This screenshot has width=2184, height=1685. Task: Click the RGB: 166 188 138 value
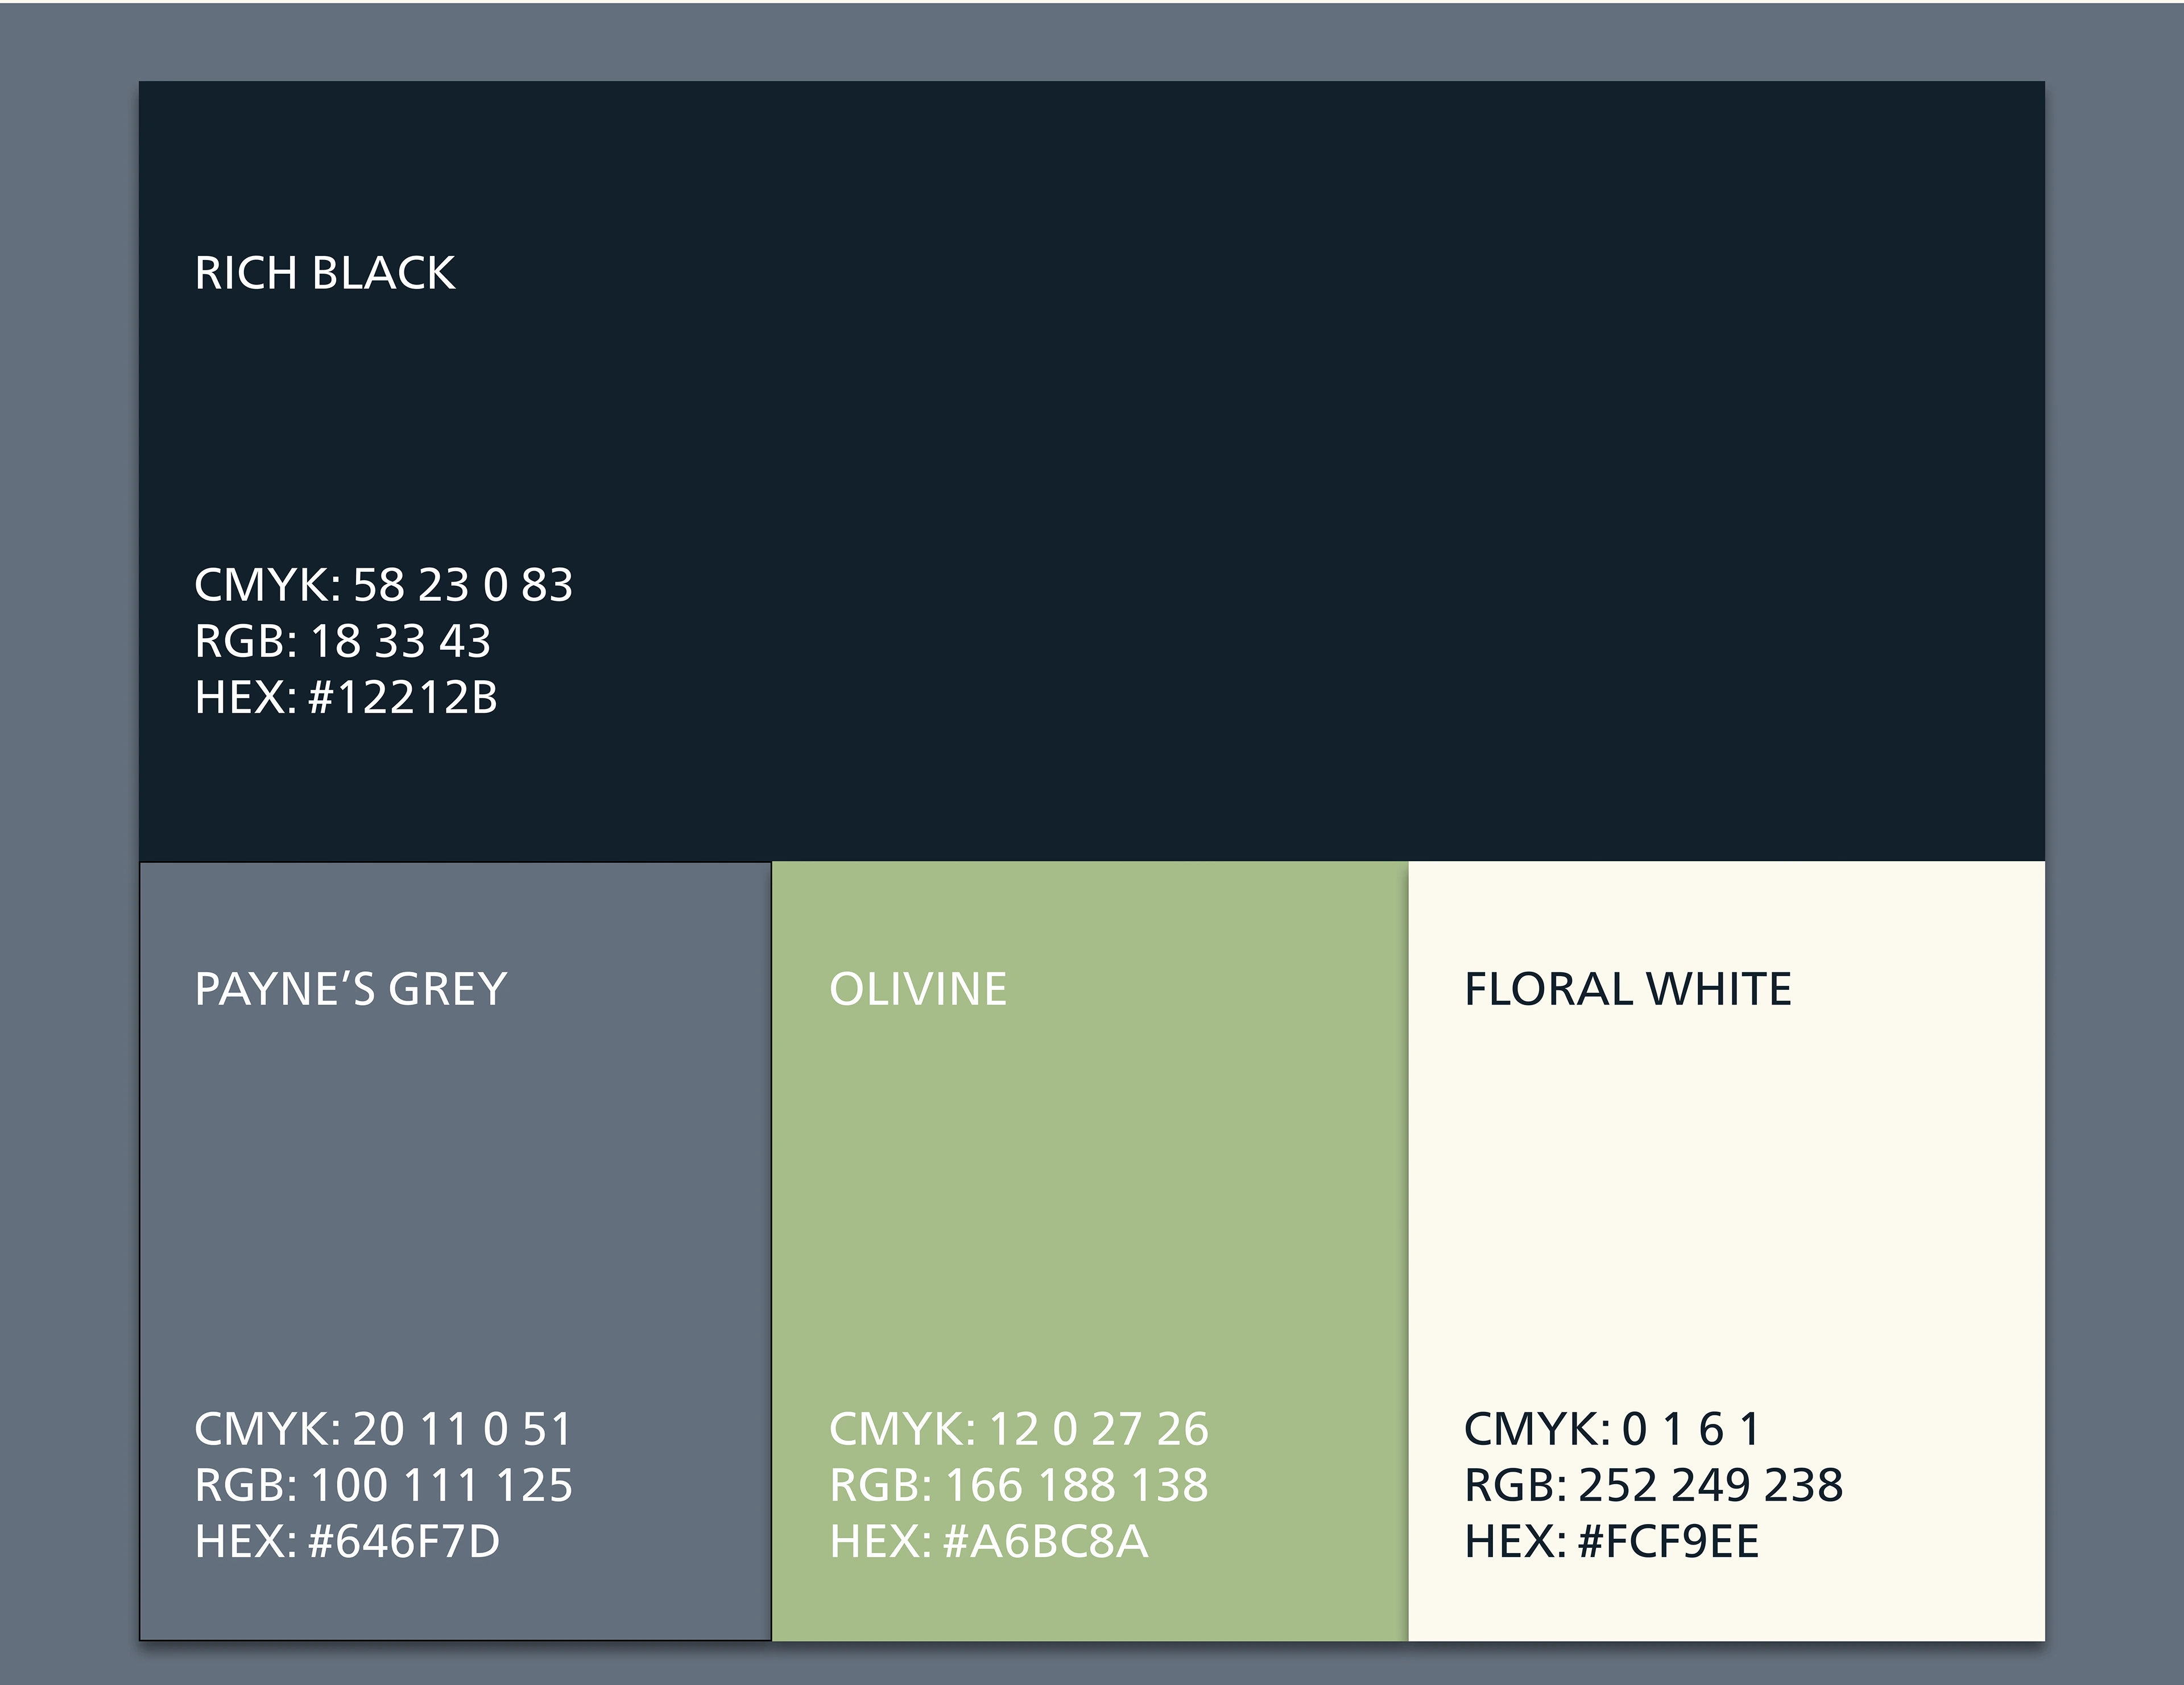1018,1485
